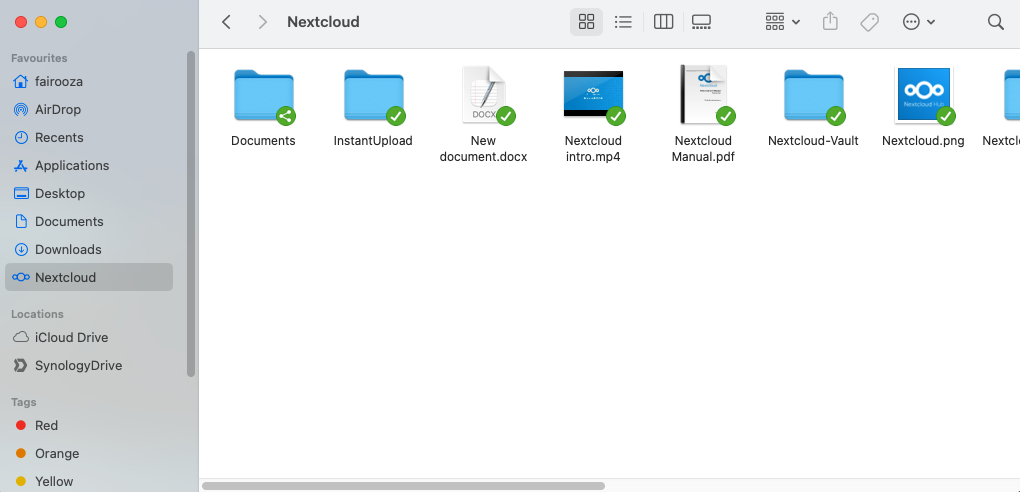The height and width of the screenshot is (492, 1020).
Task: Switch to icon grid view
Action: (x=586, y=22)
